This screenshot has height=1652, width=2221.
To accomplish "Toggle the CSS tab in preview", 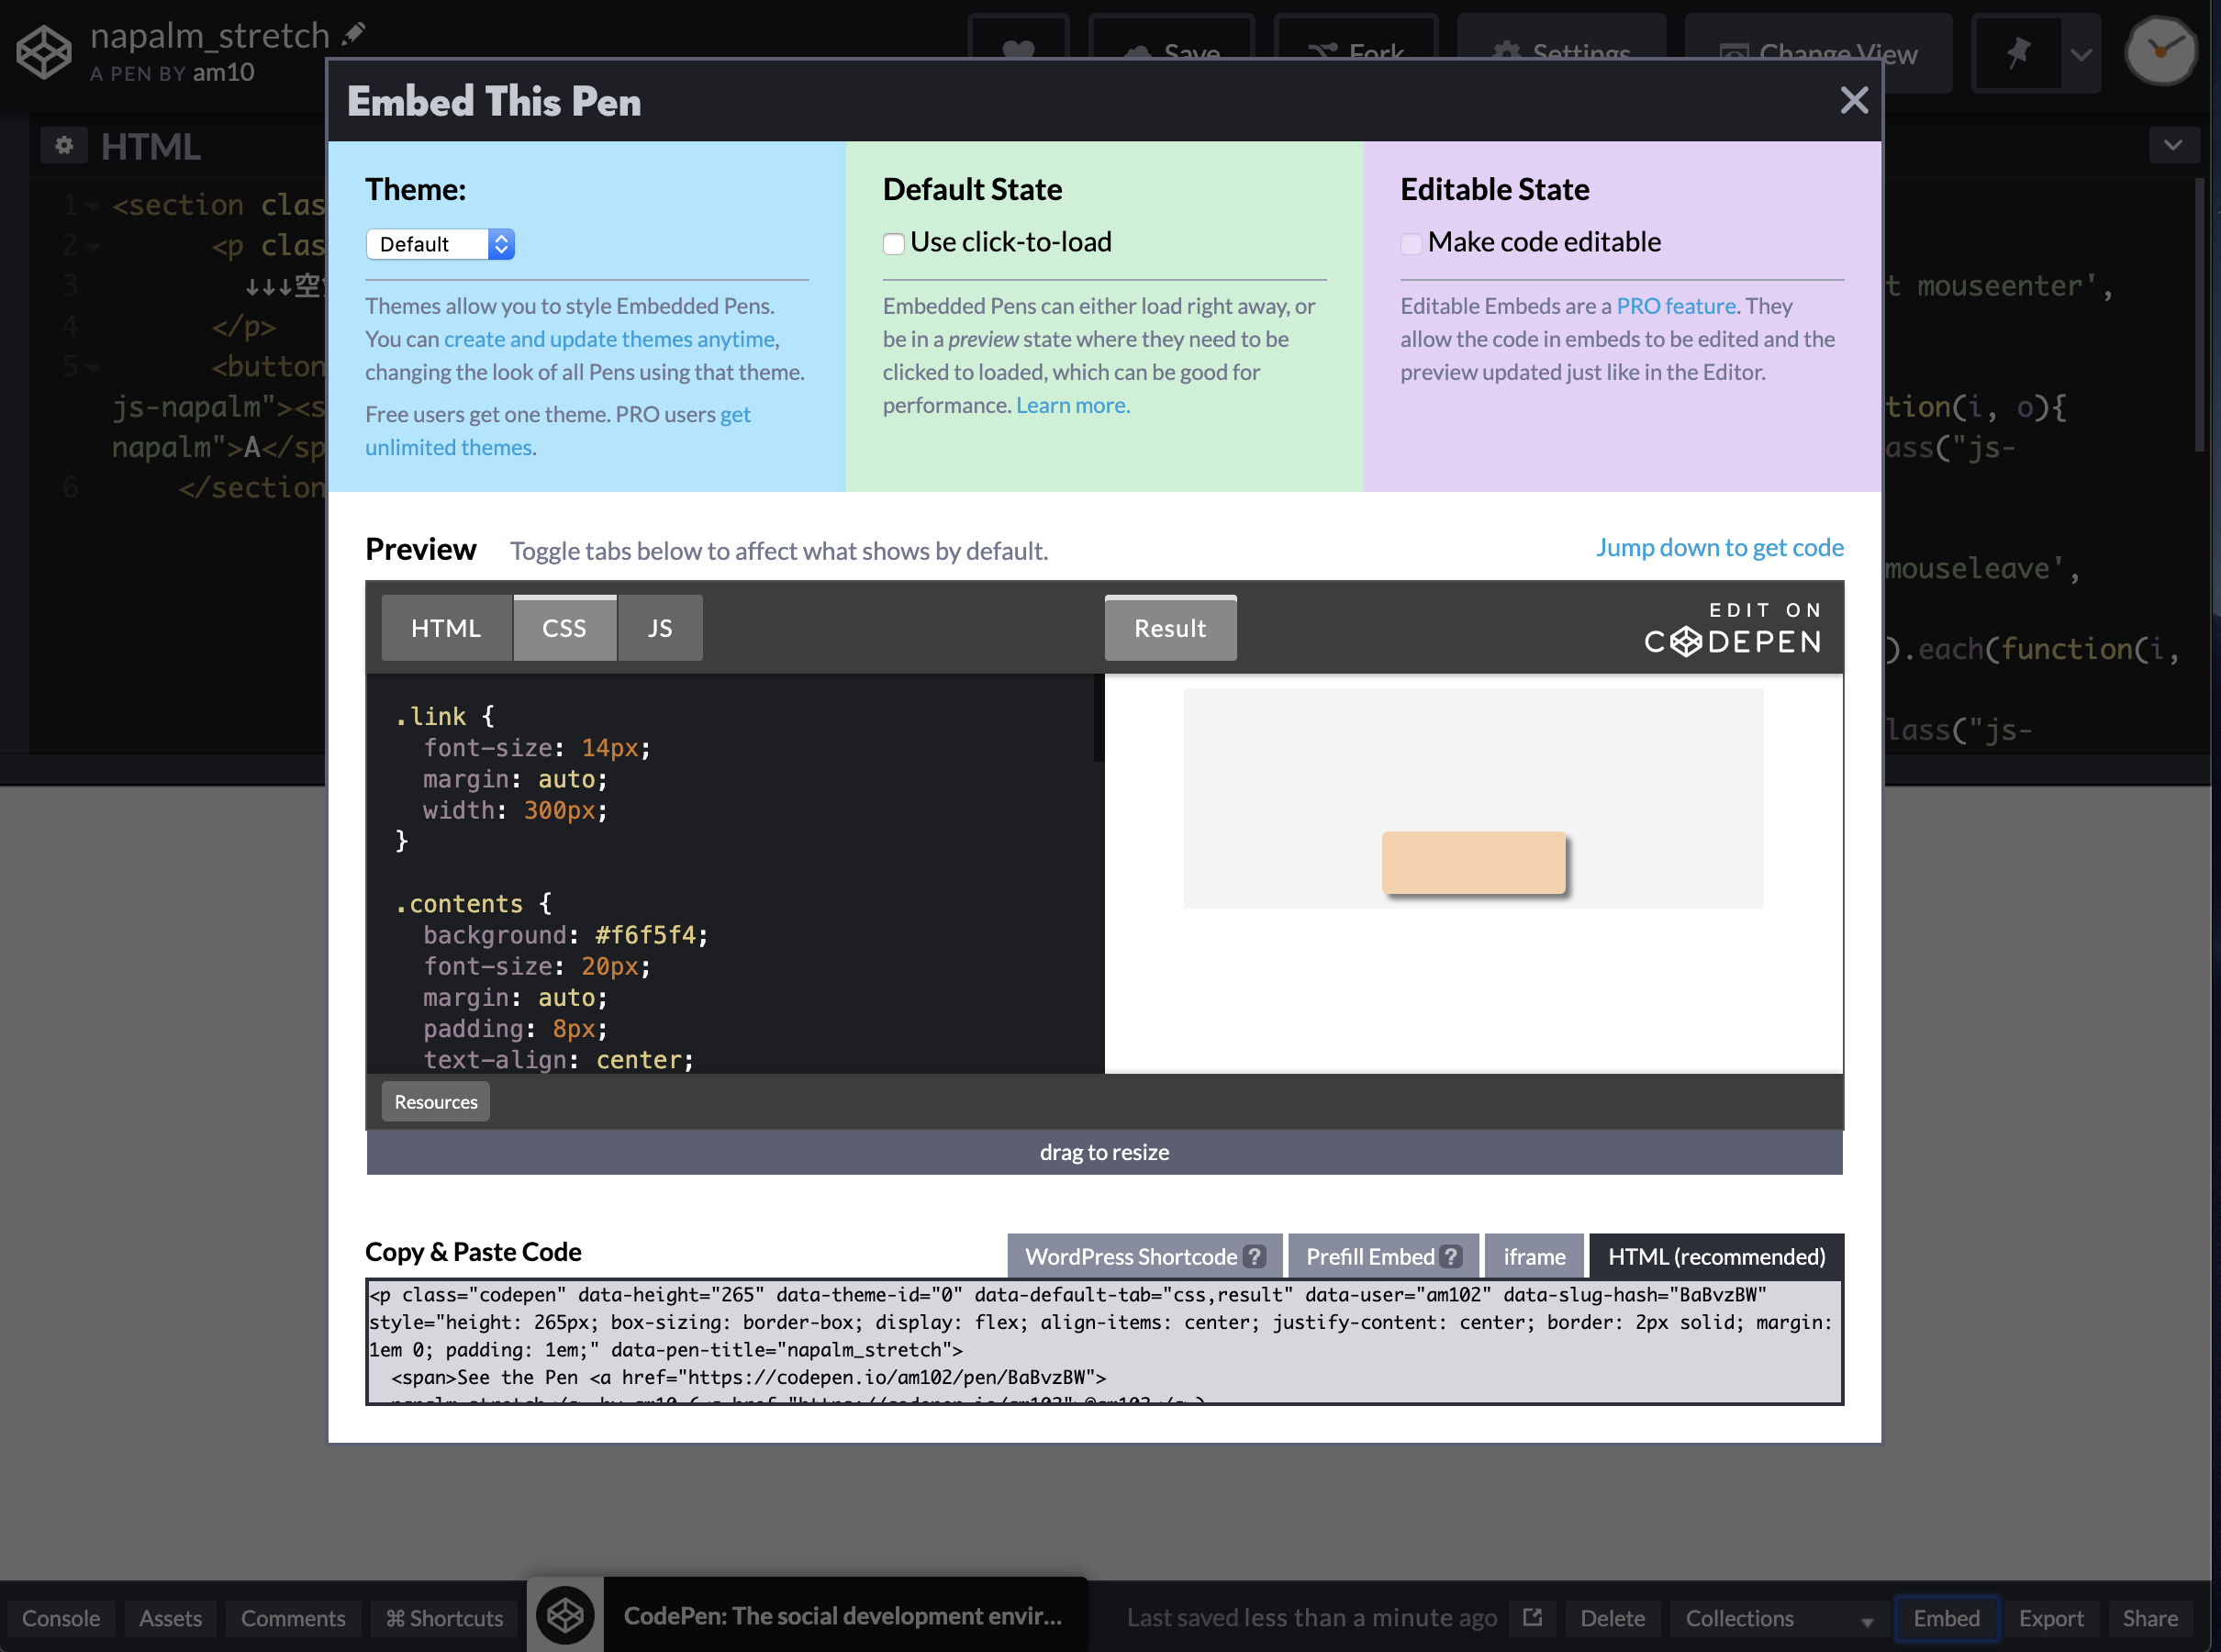I will coord(564,628).
